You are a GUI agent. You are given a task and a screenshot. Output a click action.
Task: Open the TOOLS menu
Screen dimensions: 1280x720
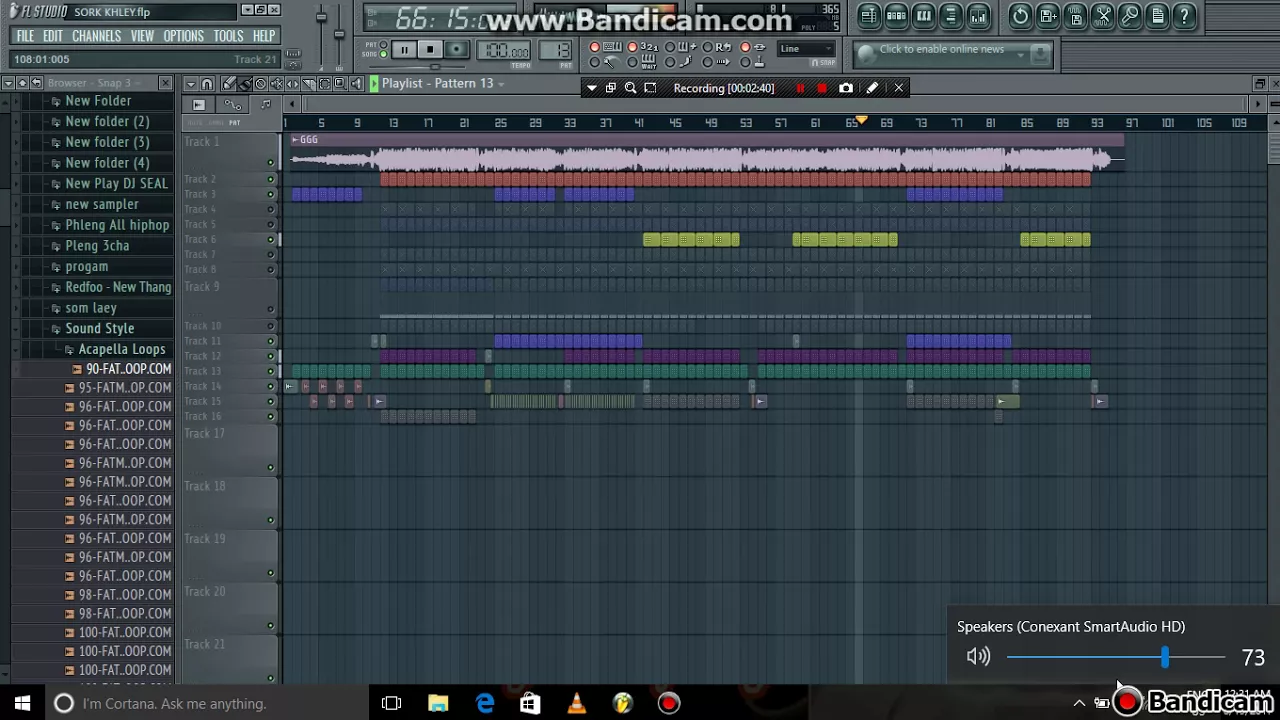tap(228, 36)
